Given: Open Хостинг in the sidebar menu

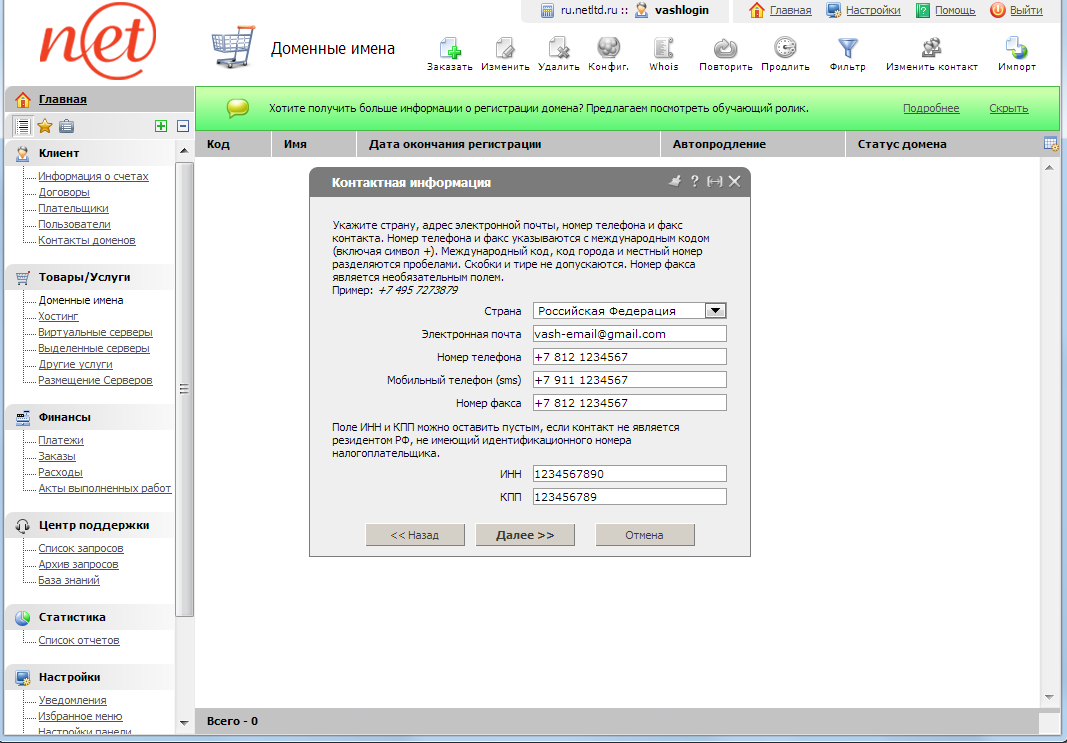Looking at the screenshot, I should tap(58, 316).
